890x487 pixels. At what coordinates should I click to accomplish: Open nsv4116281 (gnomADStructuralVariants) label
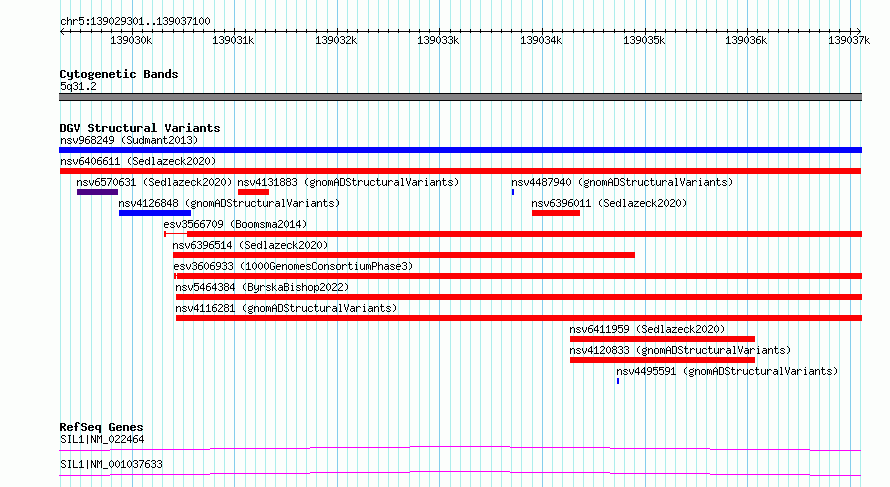click(286, 308)
